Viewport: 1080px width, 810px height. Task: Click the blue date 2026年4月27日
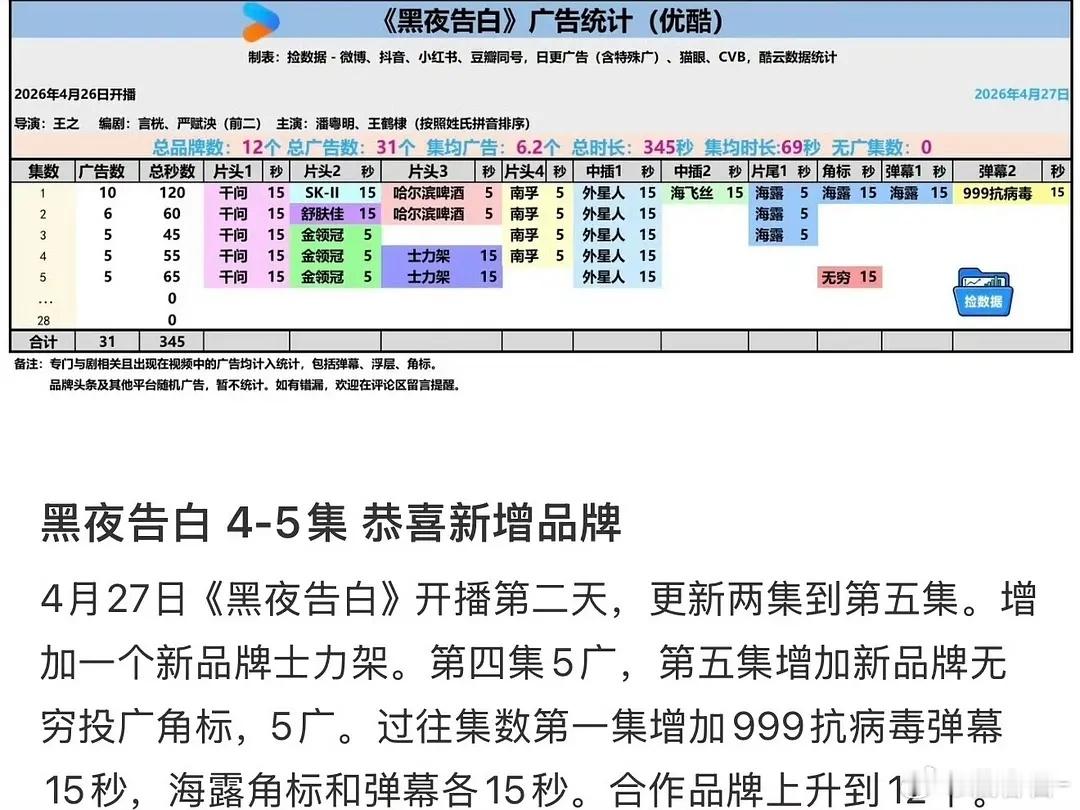1022,94
